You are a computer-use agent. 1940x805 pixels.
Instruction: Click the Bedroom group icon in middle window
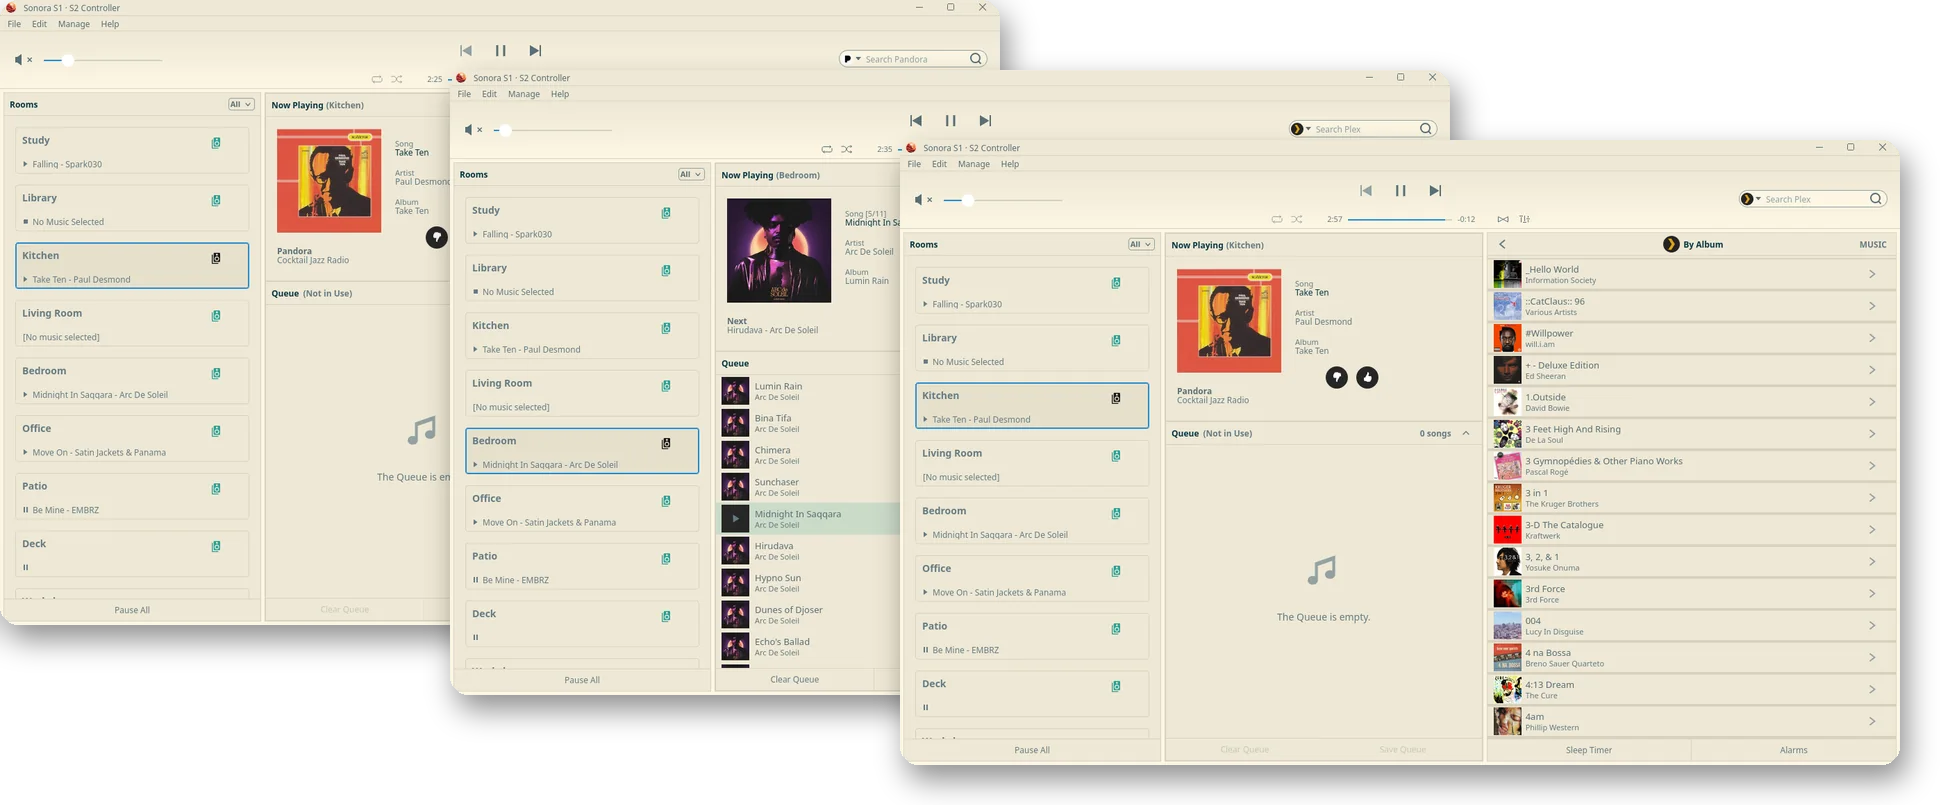pos(666,443)
